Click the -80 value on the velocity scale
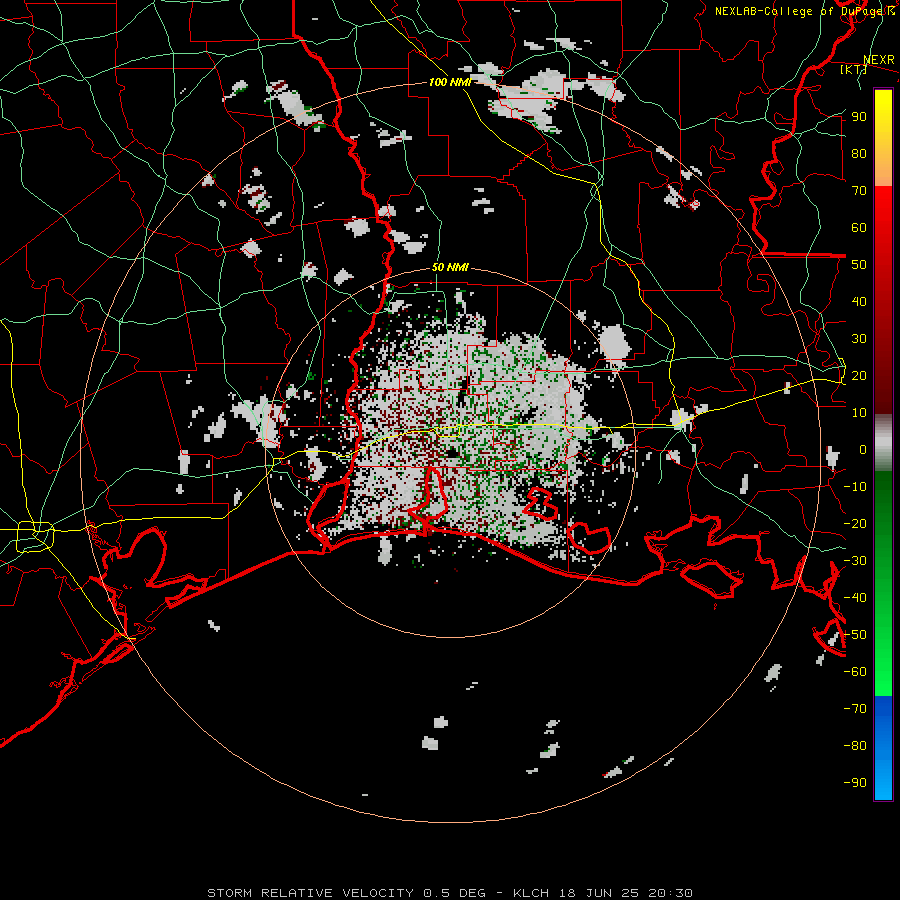900x900 pixels. (855, 746)
